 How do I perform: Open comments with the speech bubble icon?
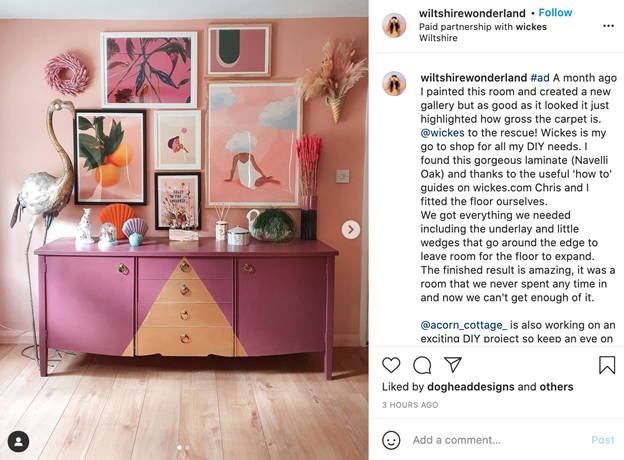coord(422,364)
